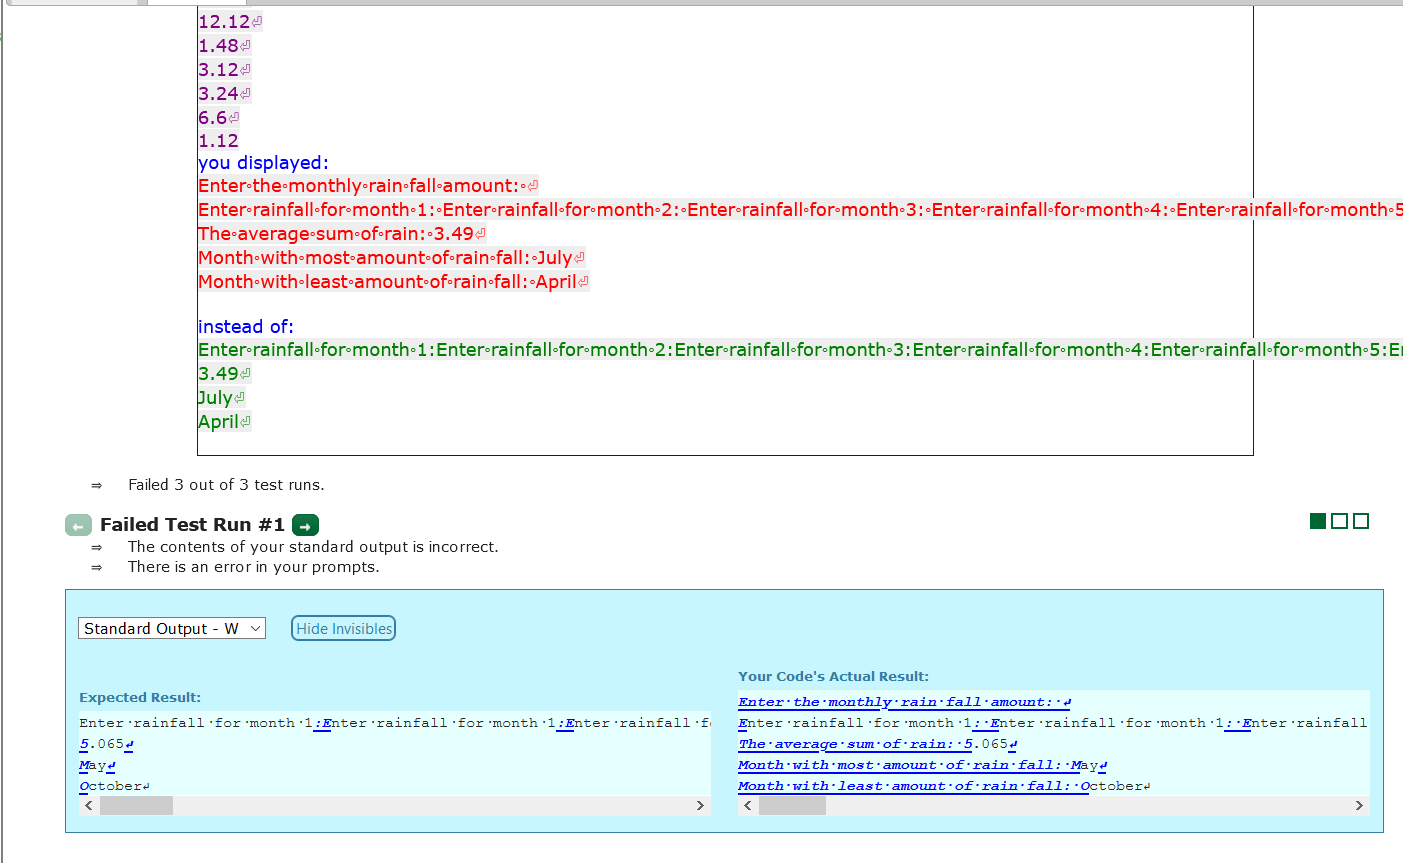The image size is (1403, 863).
Task: Expand the output view selector combo box arrow
Action: coord(254,628)
